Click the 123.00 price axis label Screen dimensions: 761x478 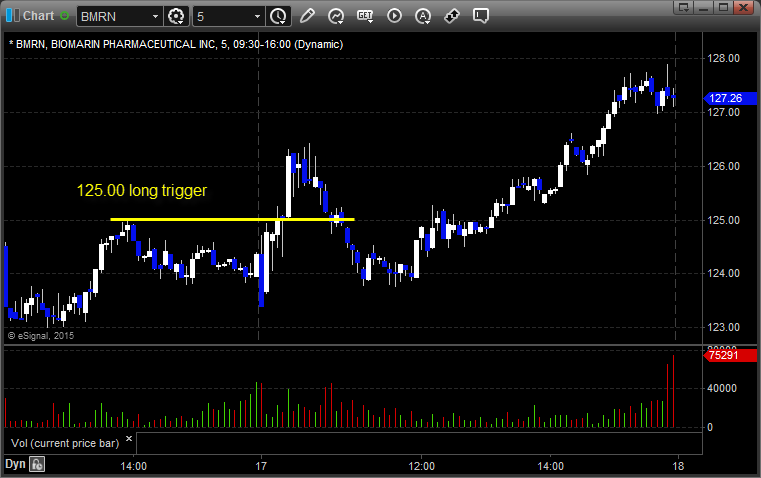[724, 327]
